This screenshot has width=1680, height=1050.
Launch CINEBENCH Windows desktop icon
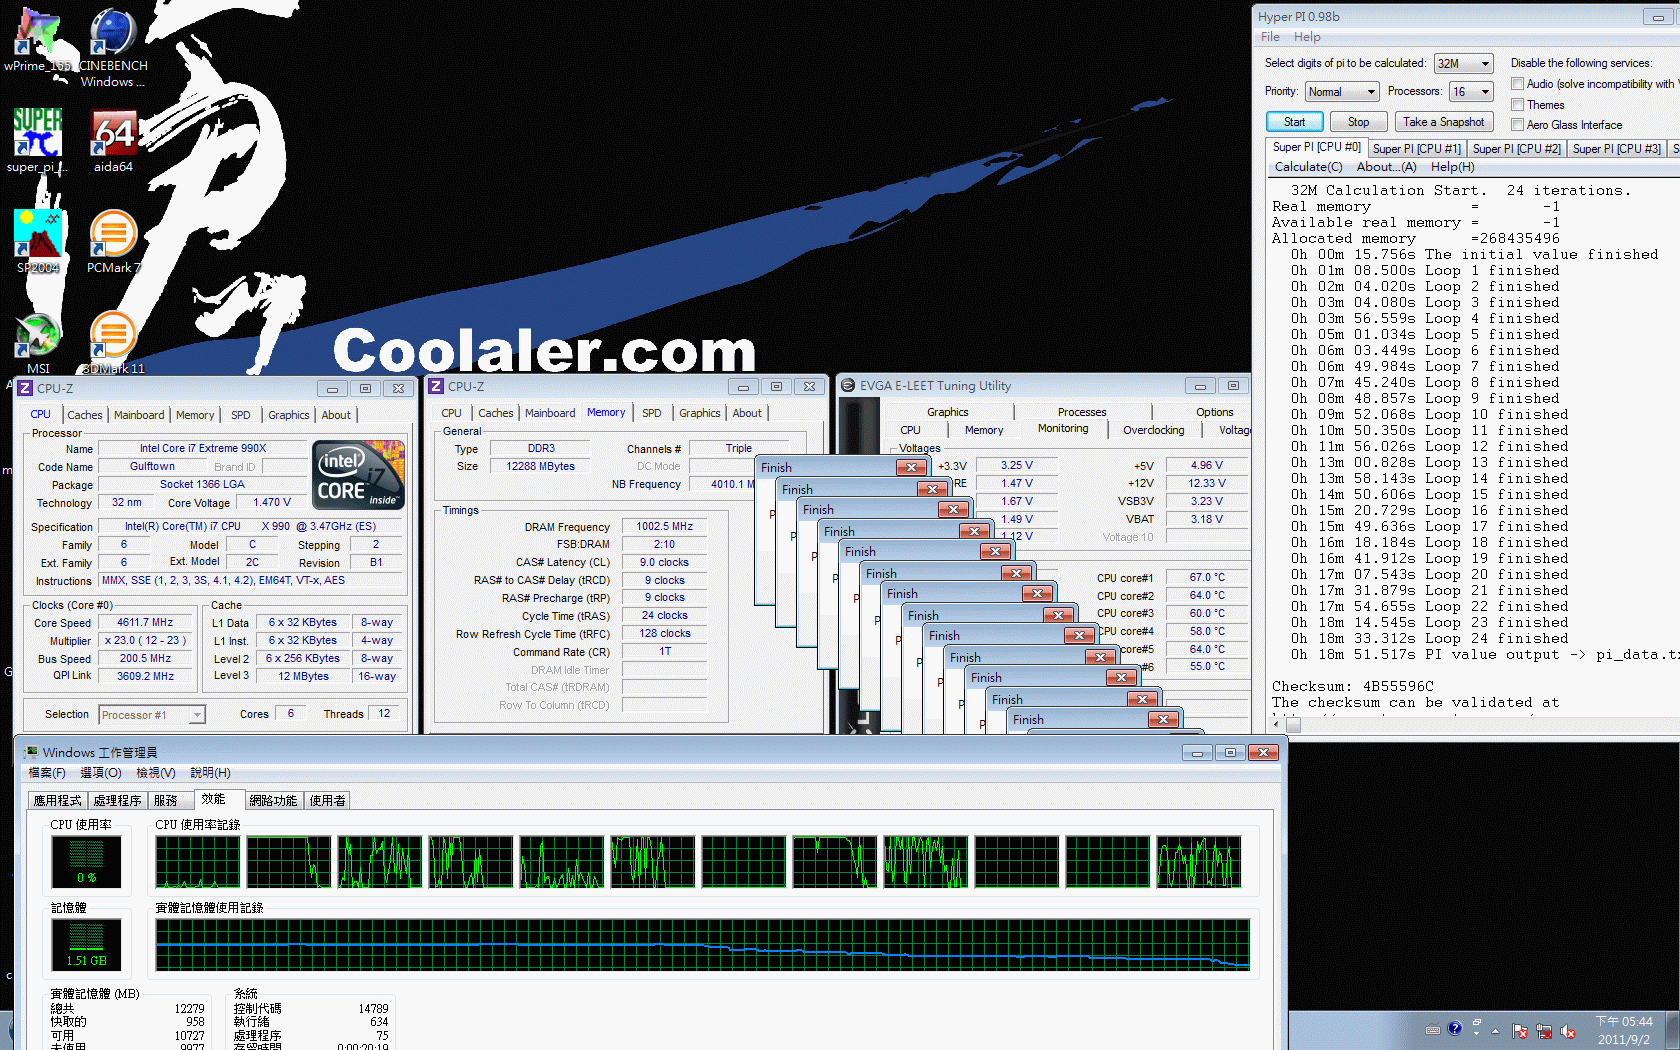(x=113, y=46)
